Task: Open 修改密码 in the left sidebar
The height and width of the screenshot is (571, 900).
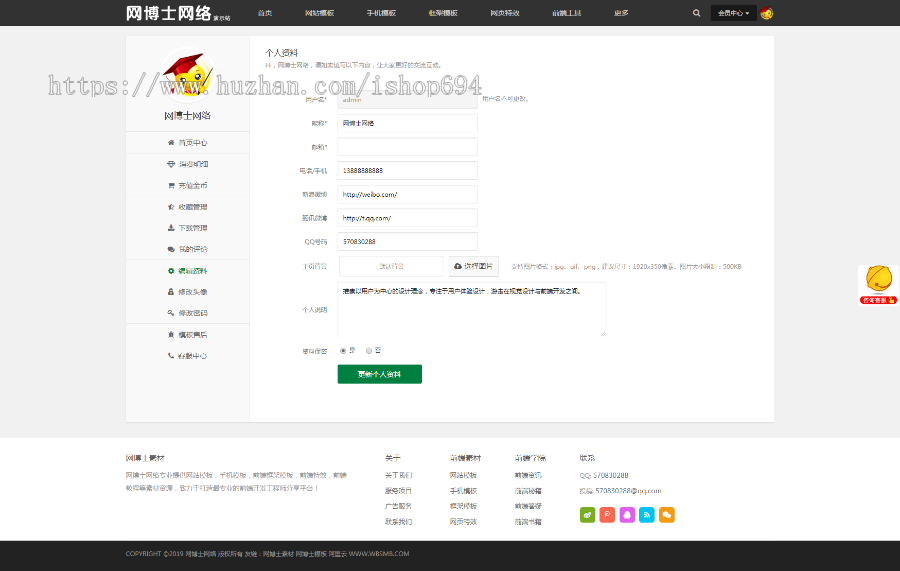Action: pos(188,313)
